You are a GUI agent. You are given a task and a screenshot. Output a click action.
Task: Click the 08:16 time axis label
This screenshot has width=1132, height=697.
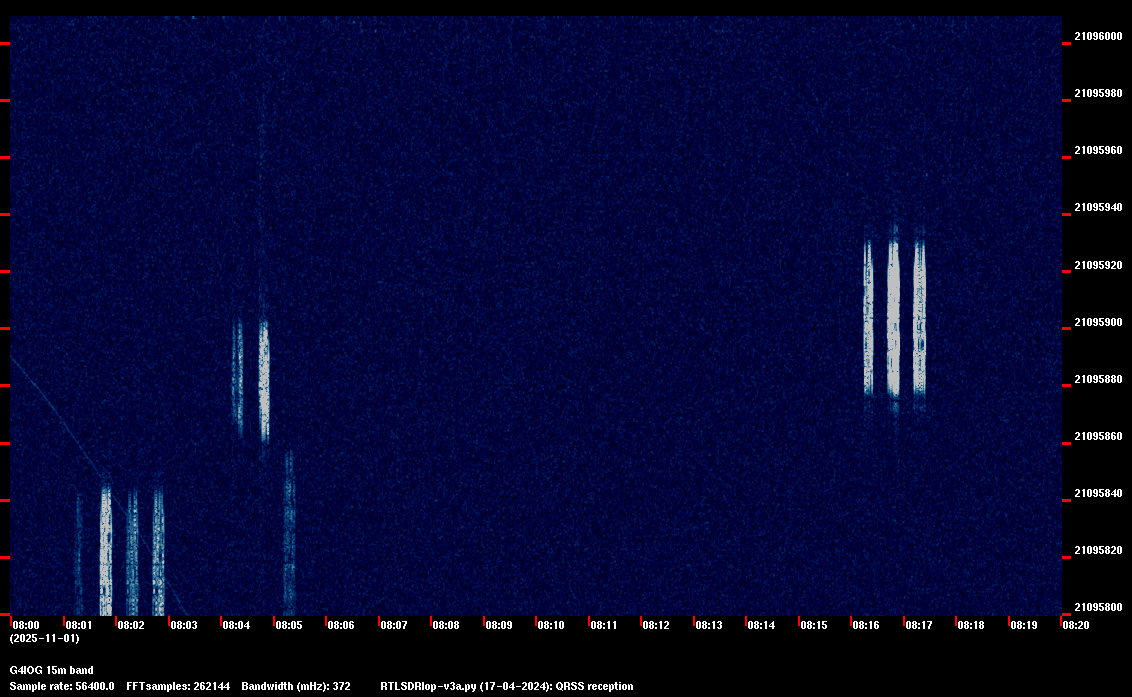click(866, 625)
